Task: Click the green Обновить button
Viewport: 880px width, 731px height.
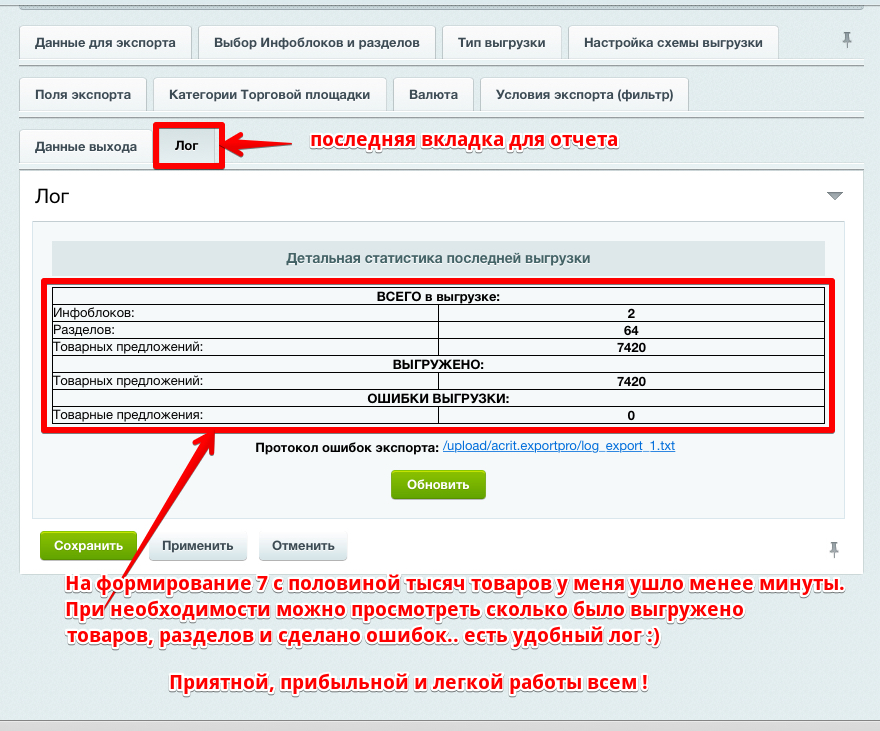Action: 438,484
